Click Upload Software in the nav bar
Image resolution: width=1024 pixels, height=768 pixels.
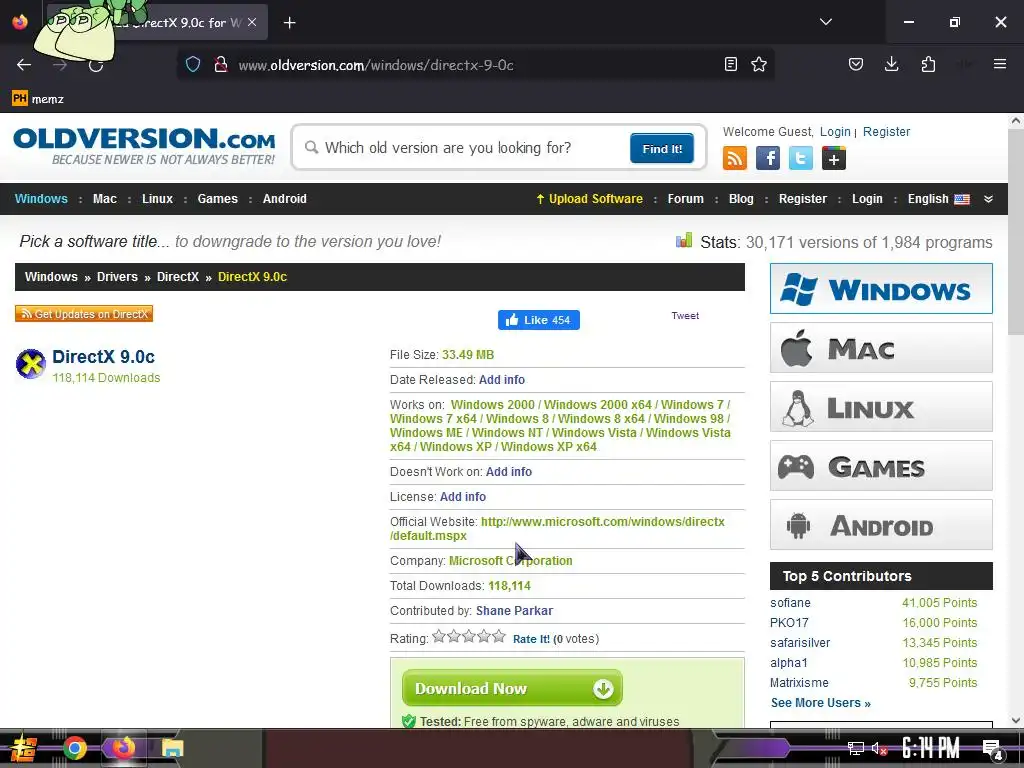589,199
